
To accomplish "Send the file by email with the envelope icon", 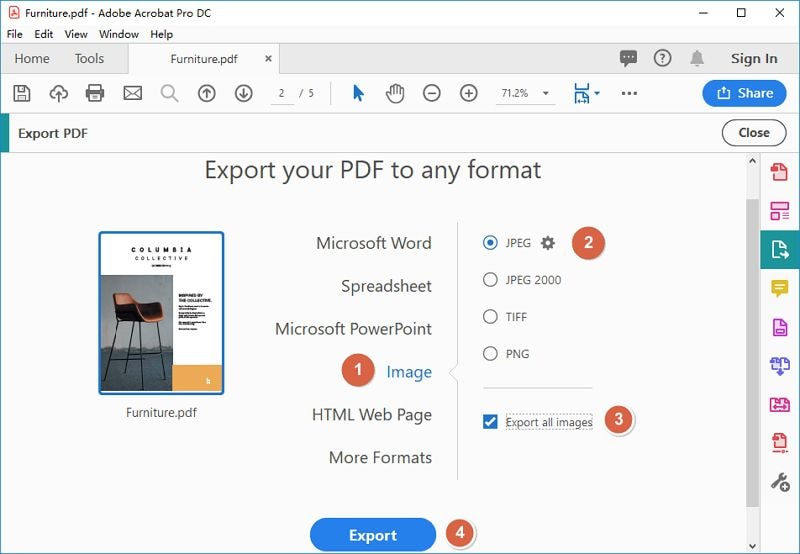I will pos(133,93).
